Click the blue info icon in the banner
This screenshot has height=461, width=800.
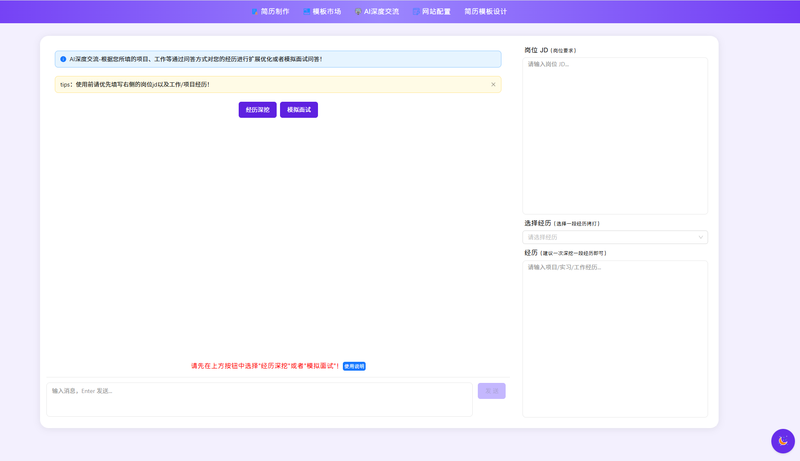pyautogui.click(x=63, y=59)
